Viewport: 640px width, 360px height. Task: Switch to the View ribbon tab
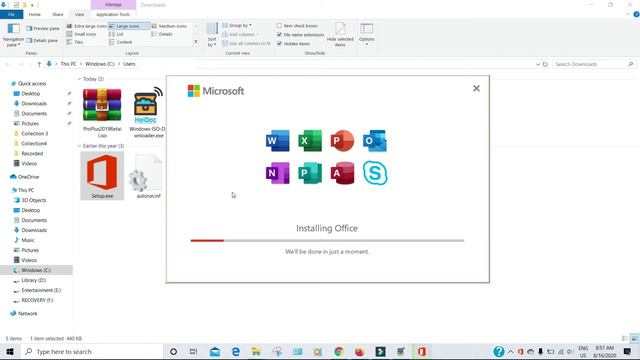pyautogui.click(x=79, y=14)
